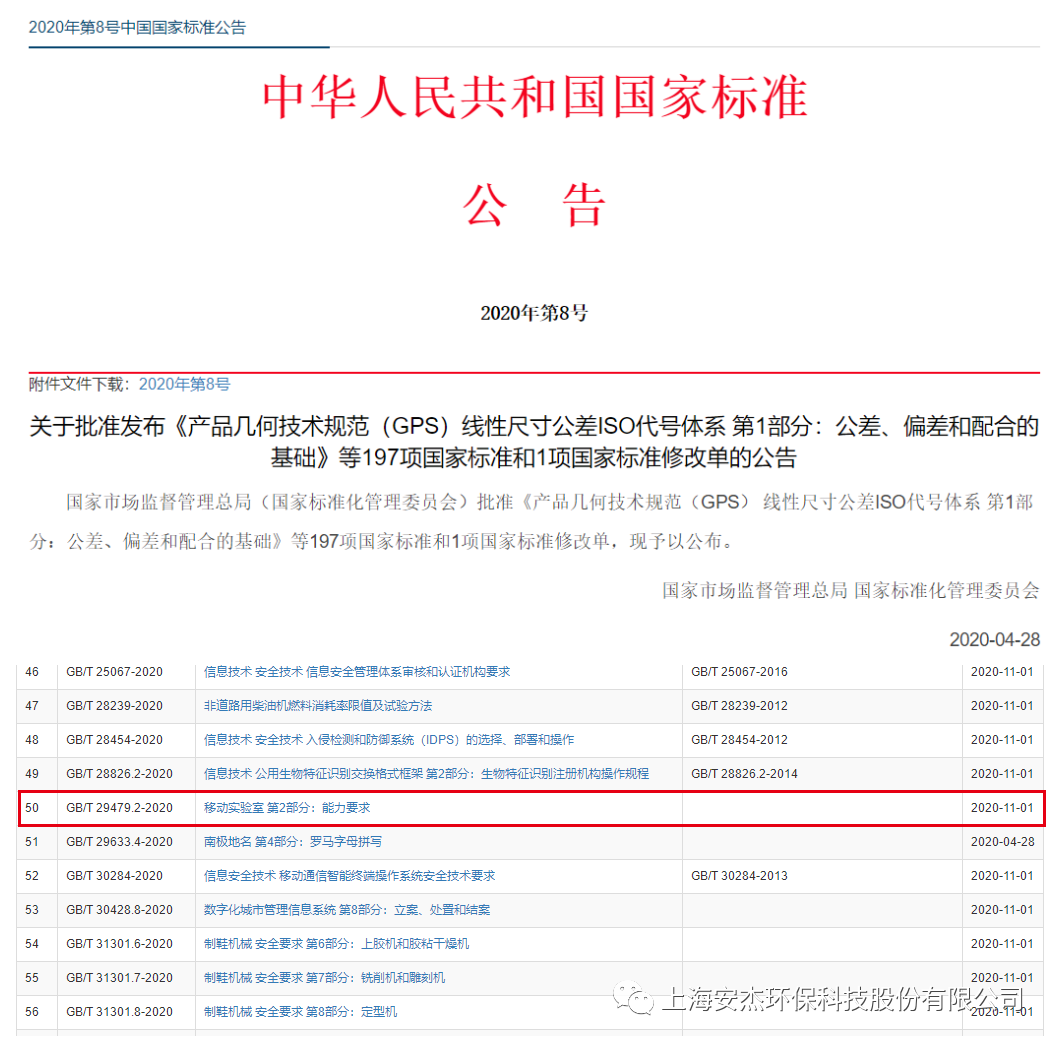The width and height of the screenshot is (1059, 1046).
Task: Click standard number GB/T 29479.2-2020 cell
Action: (x=119, y=808)
